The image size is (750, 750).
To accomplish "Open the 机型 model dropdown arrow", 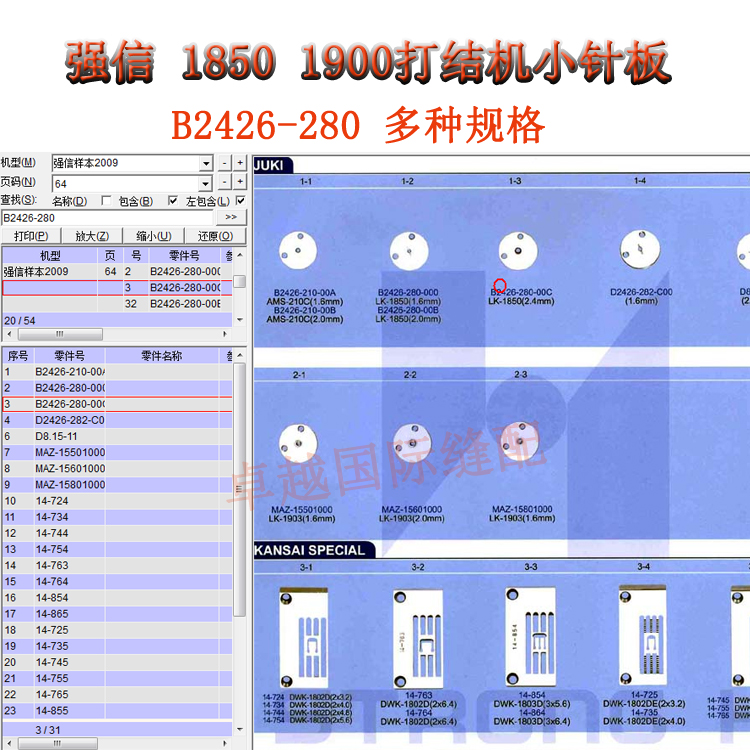I will [206, 164].
